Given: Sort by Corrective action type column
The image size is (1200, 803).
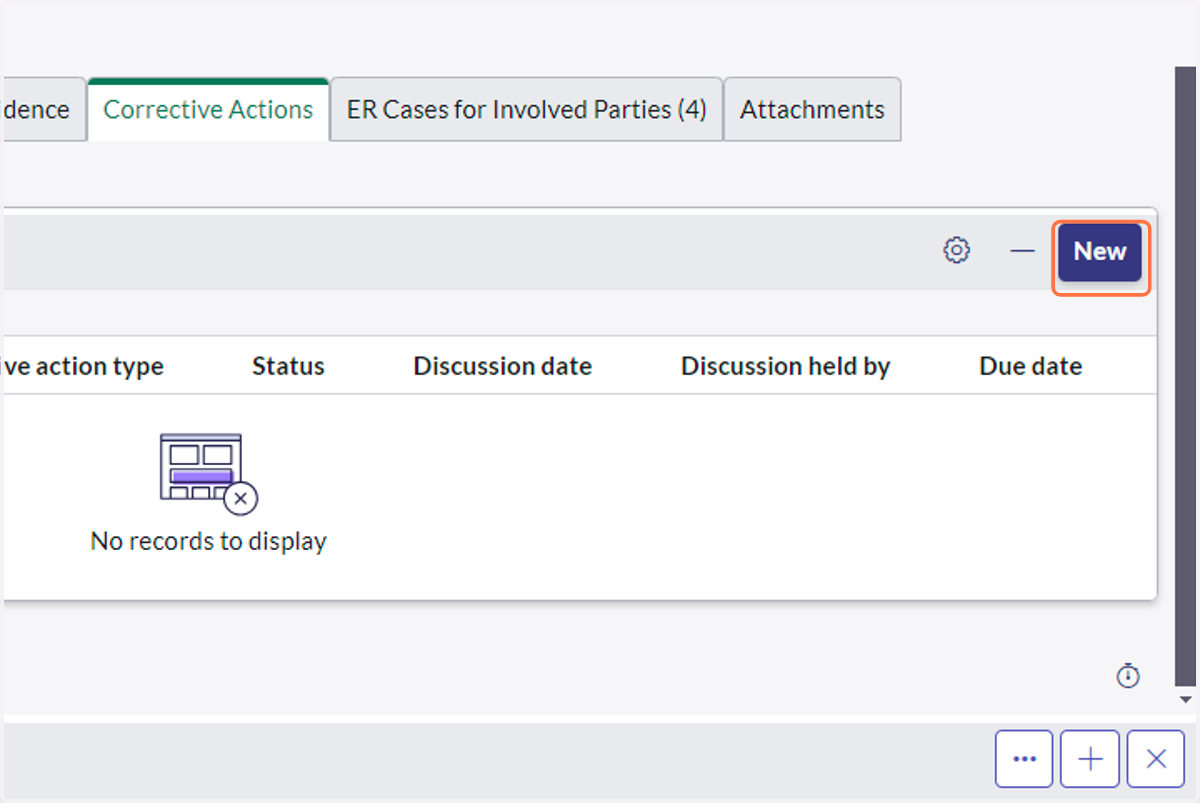Looking at the screenshot, I should pyautogui.click(x=82, y=366).
